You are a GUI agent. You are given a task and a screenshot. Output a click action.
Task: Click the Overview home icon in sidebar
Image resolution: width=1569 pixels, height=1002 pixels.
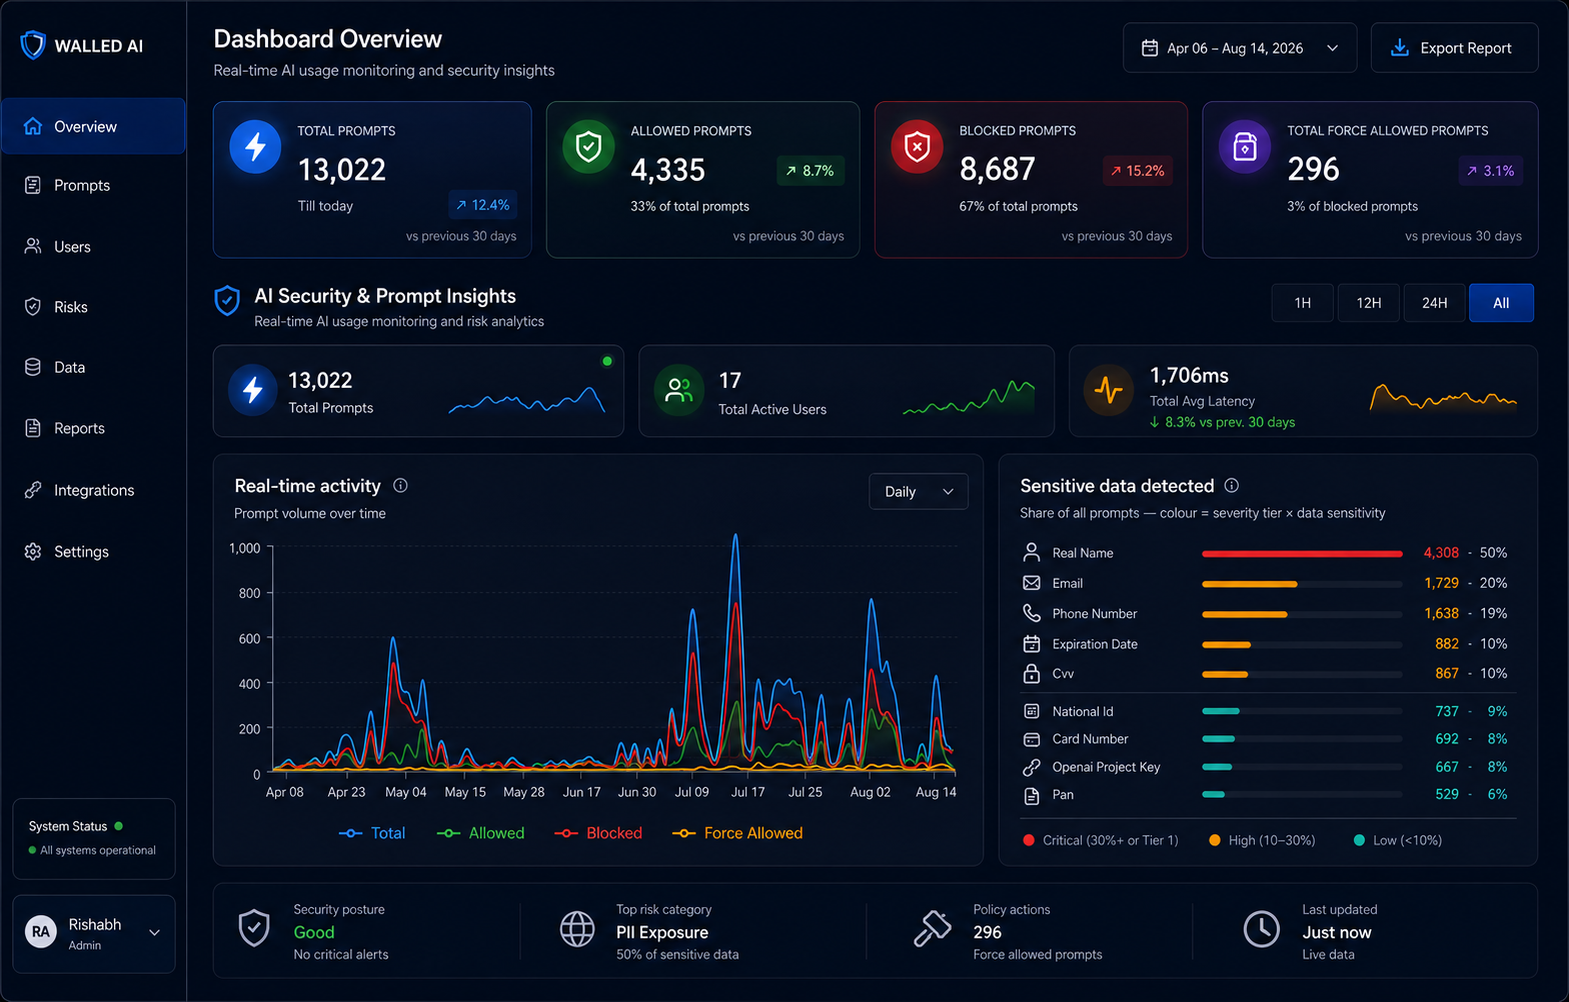[x=33, y=126]
